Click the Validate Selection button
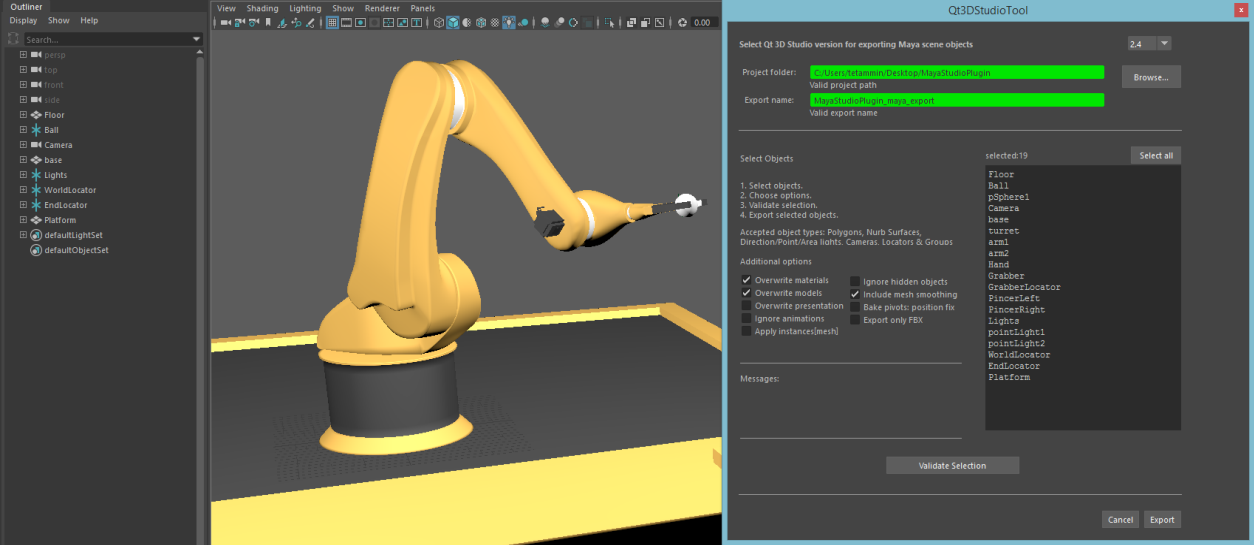 pos(952,465)
